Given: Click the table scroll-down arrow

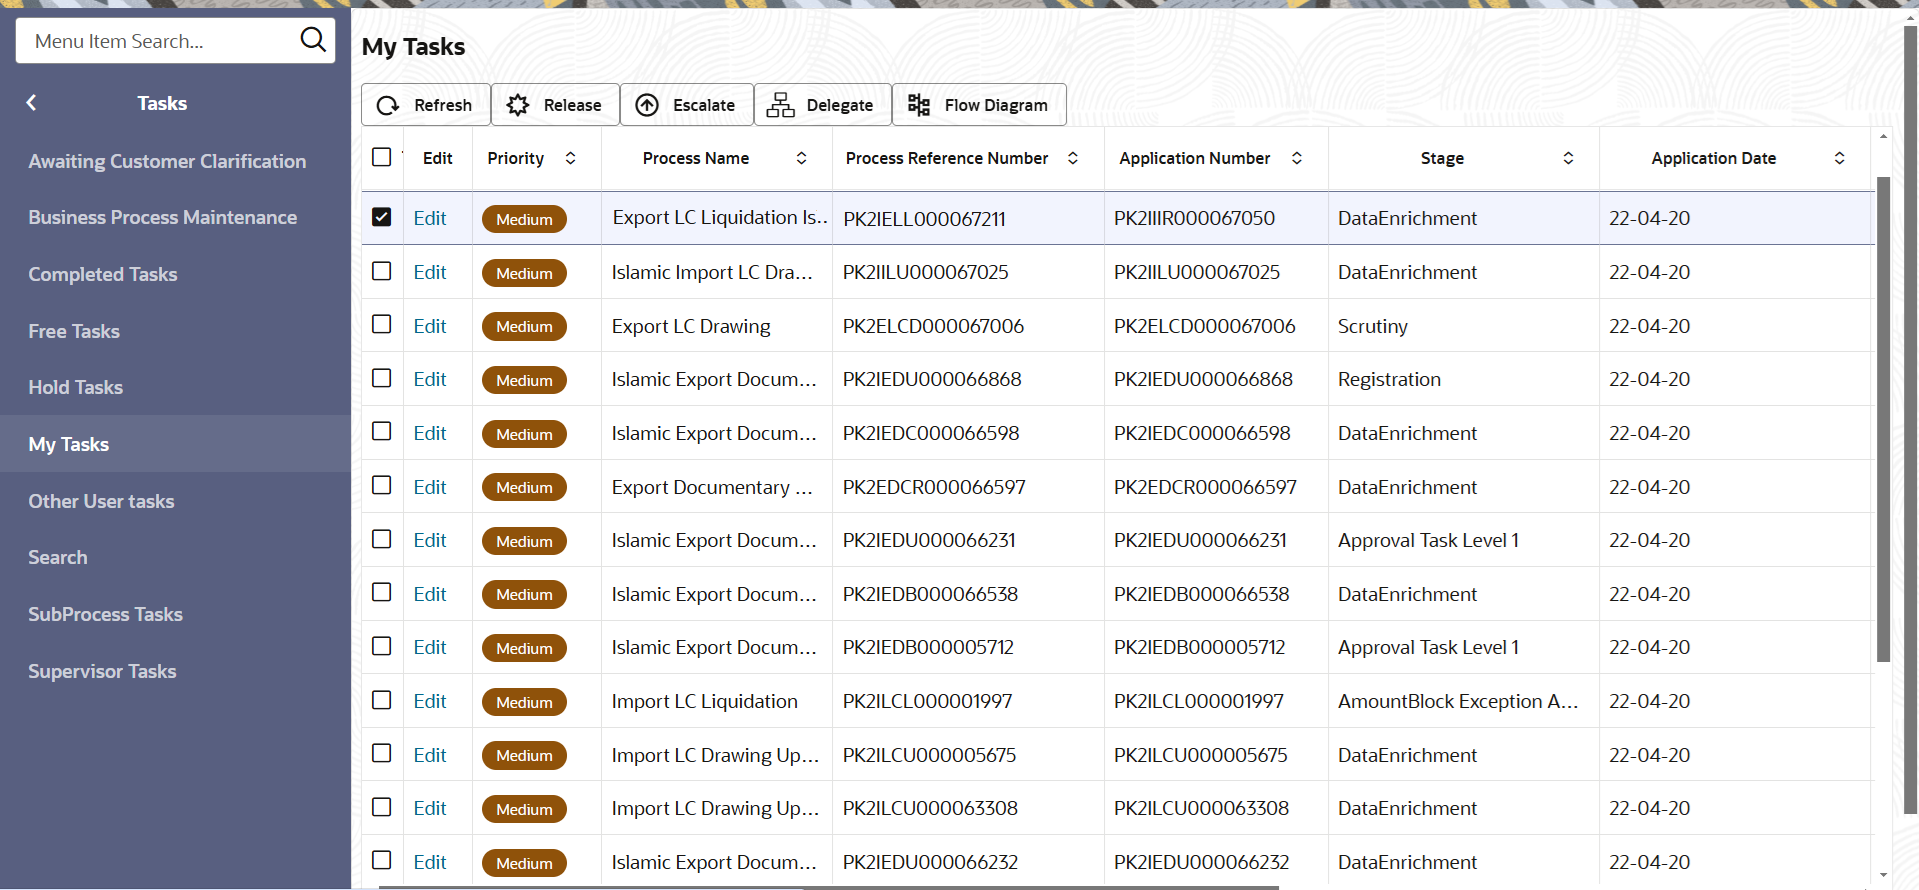Looking at the screenshot, I should pyautogui.click(x=1883, y=875).
